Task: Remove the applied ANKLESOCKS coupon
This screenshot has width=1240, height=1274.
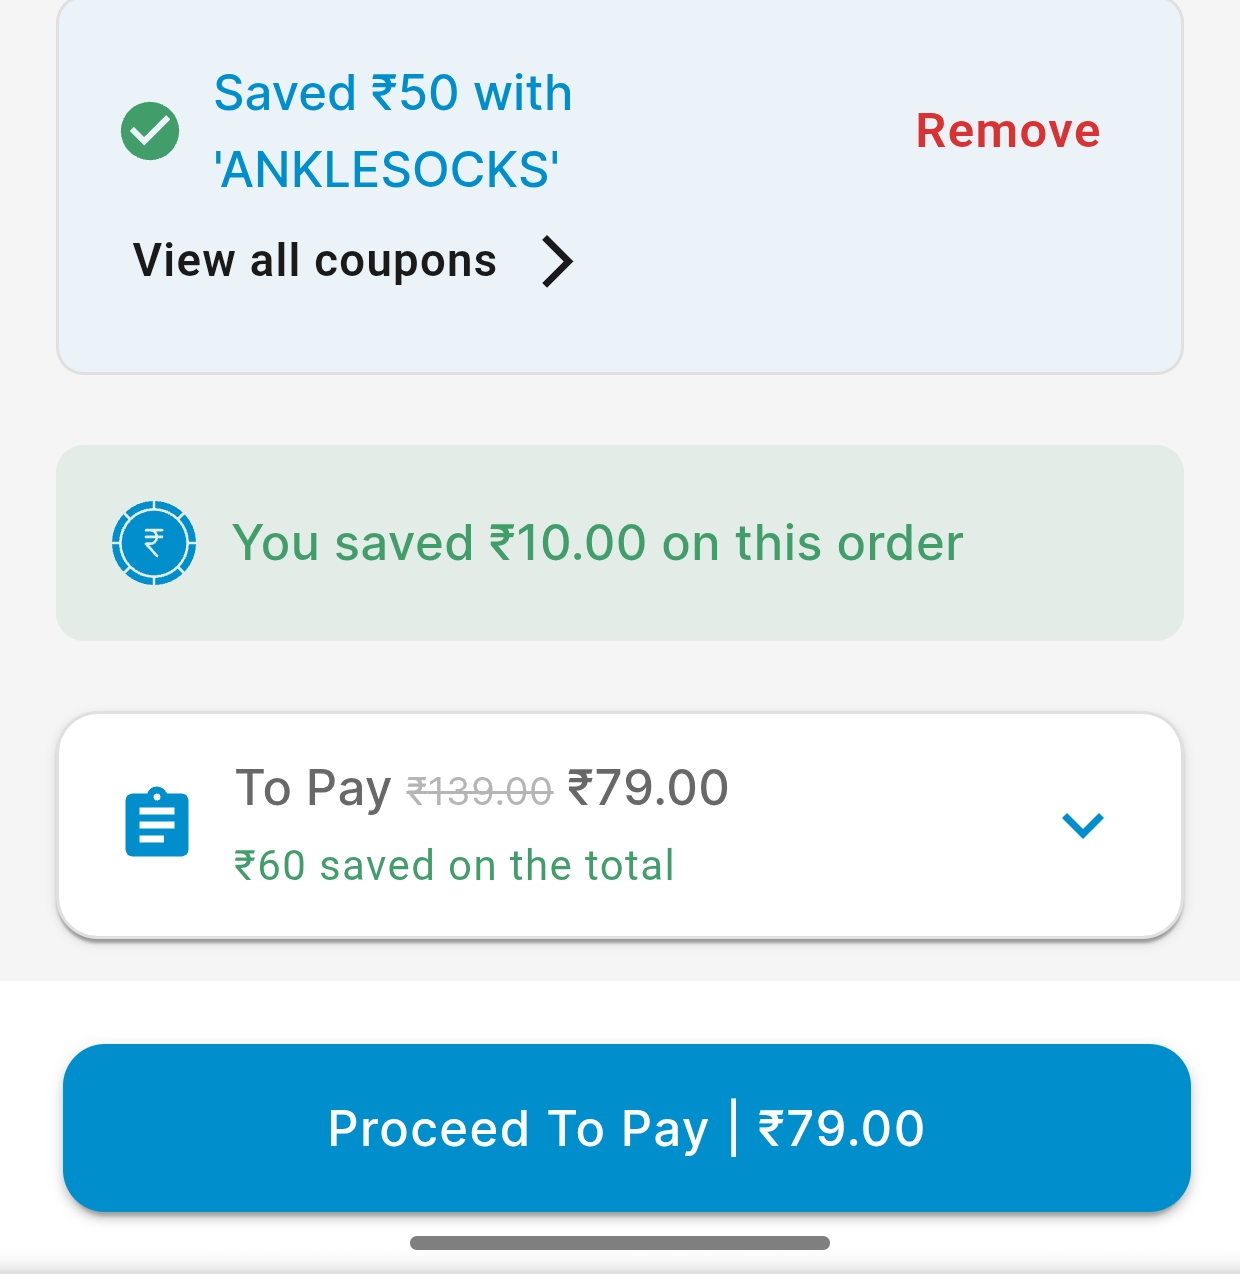Action: pos(1007,131)
